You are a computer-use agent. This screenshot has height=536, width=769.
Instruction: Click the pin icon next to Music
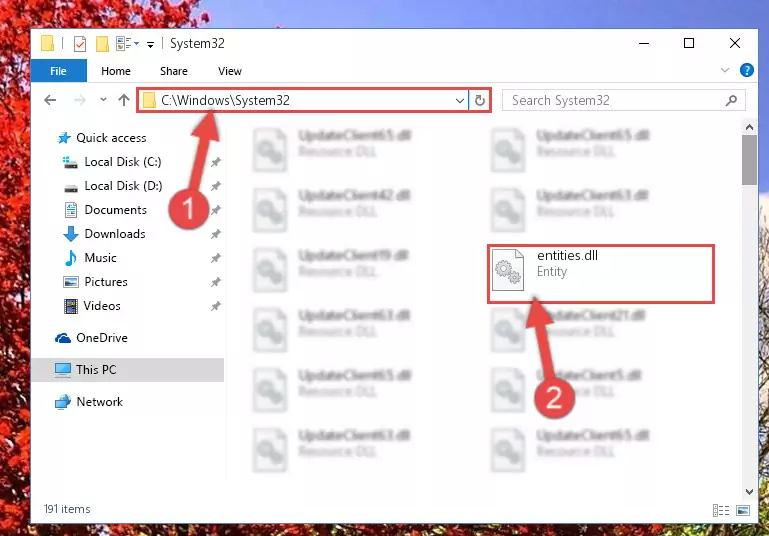tap(215, 258)
